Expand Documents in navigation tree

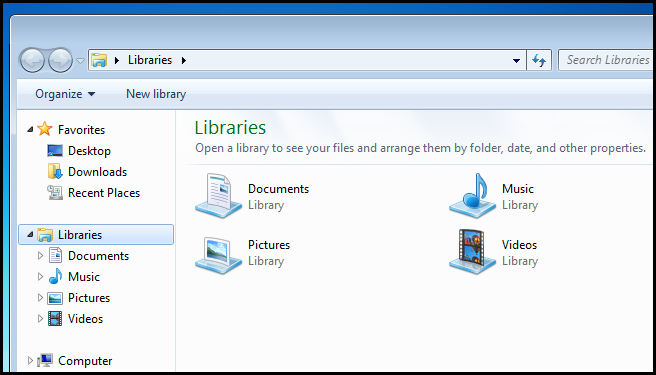40,255
